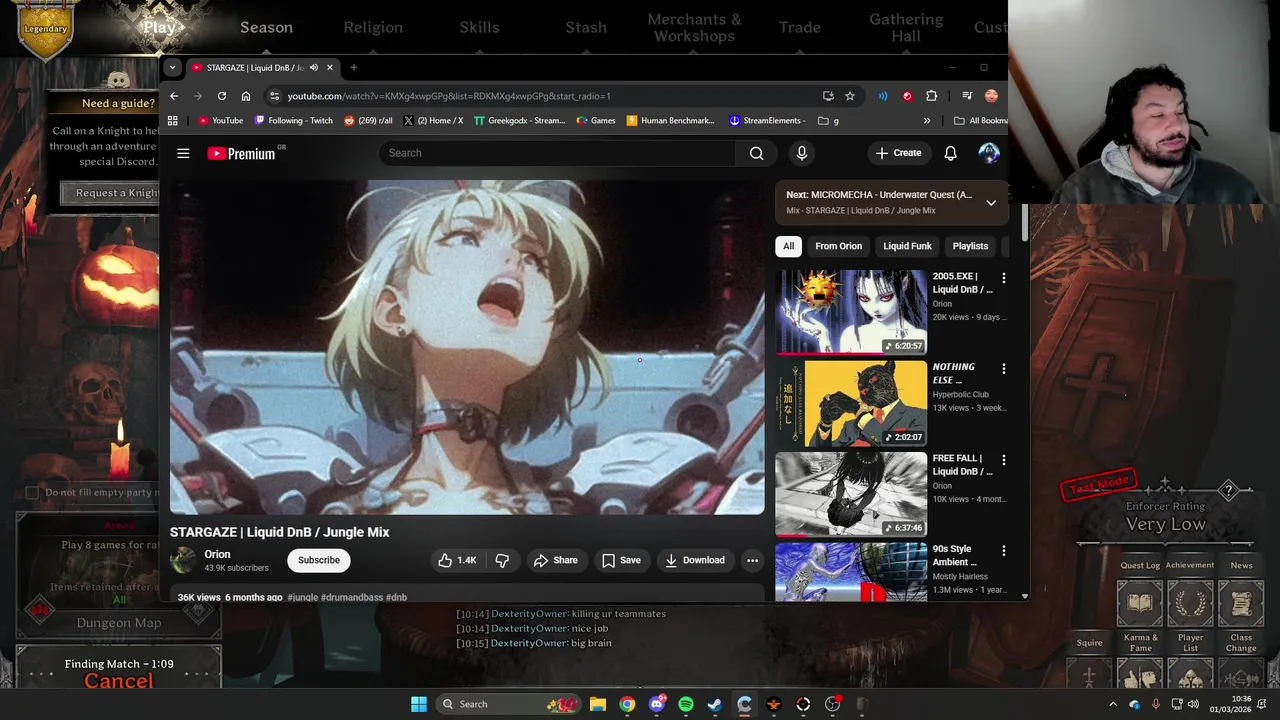Image resolution: width=1280 pixels, height=720 pixels.
Task: Click the YouTube search magnifier button
Action: click(756, 153)
